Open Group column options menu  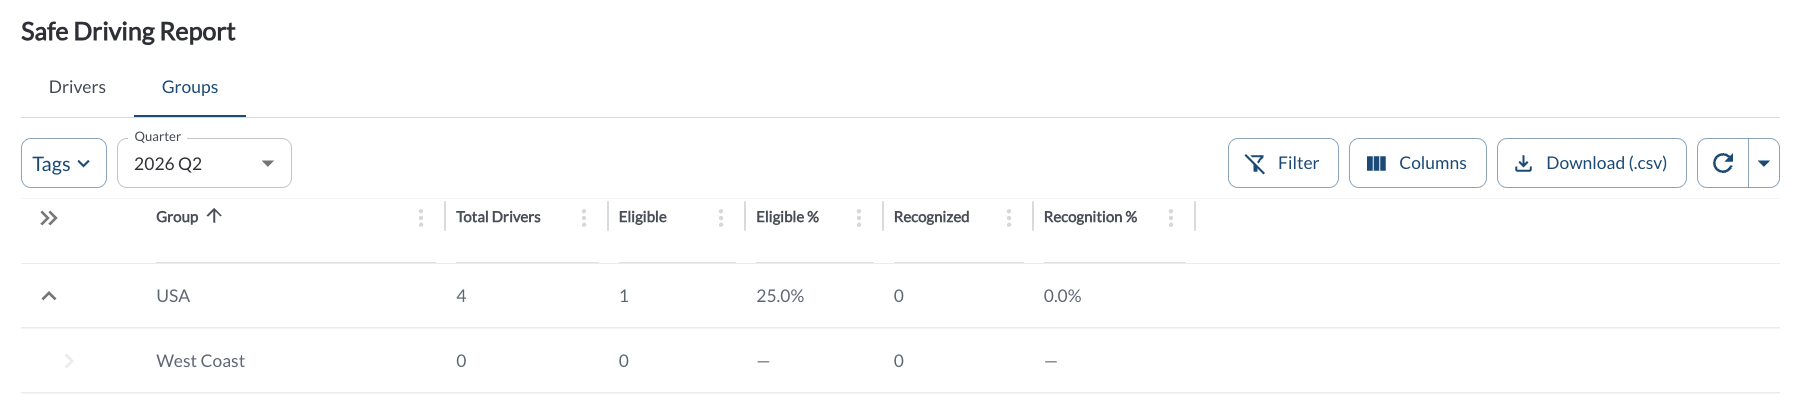(421, 217)
